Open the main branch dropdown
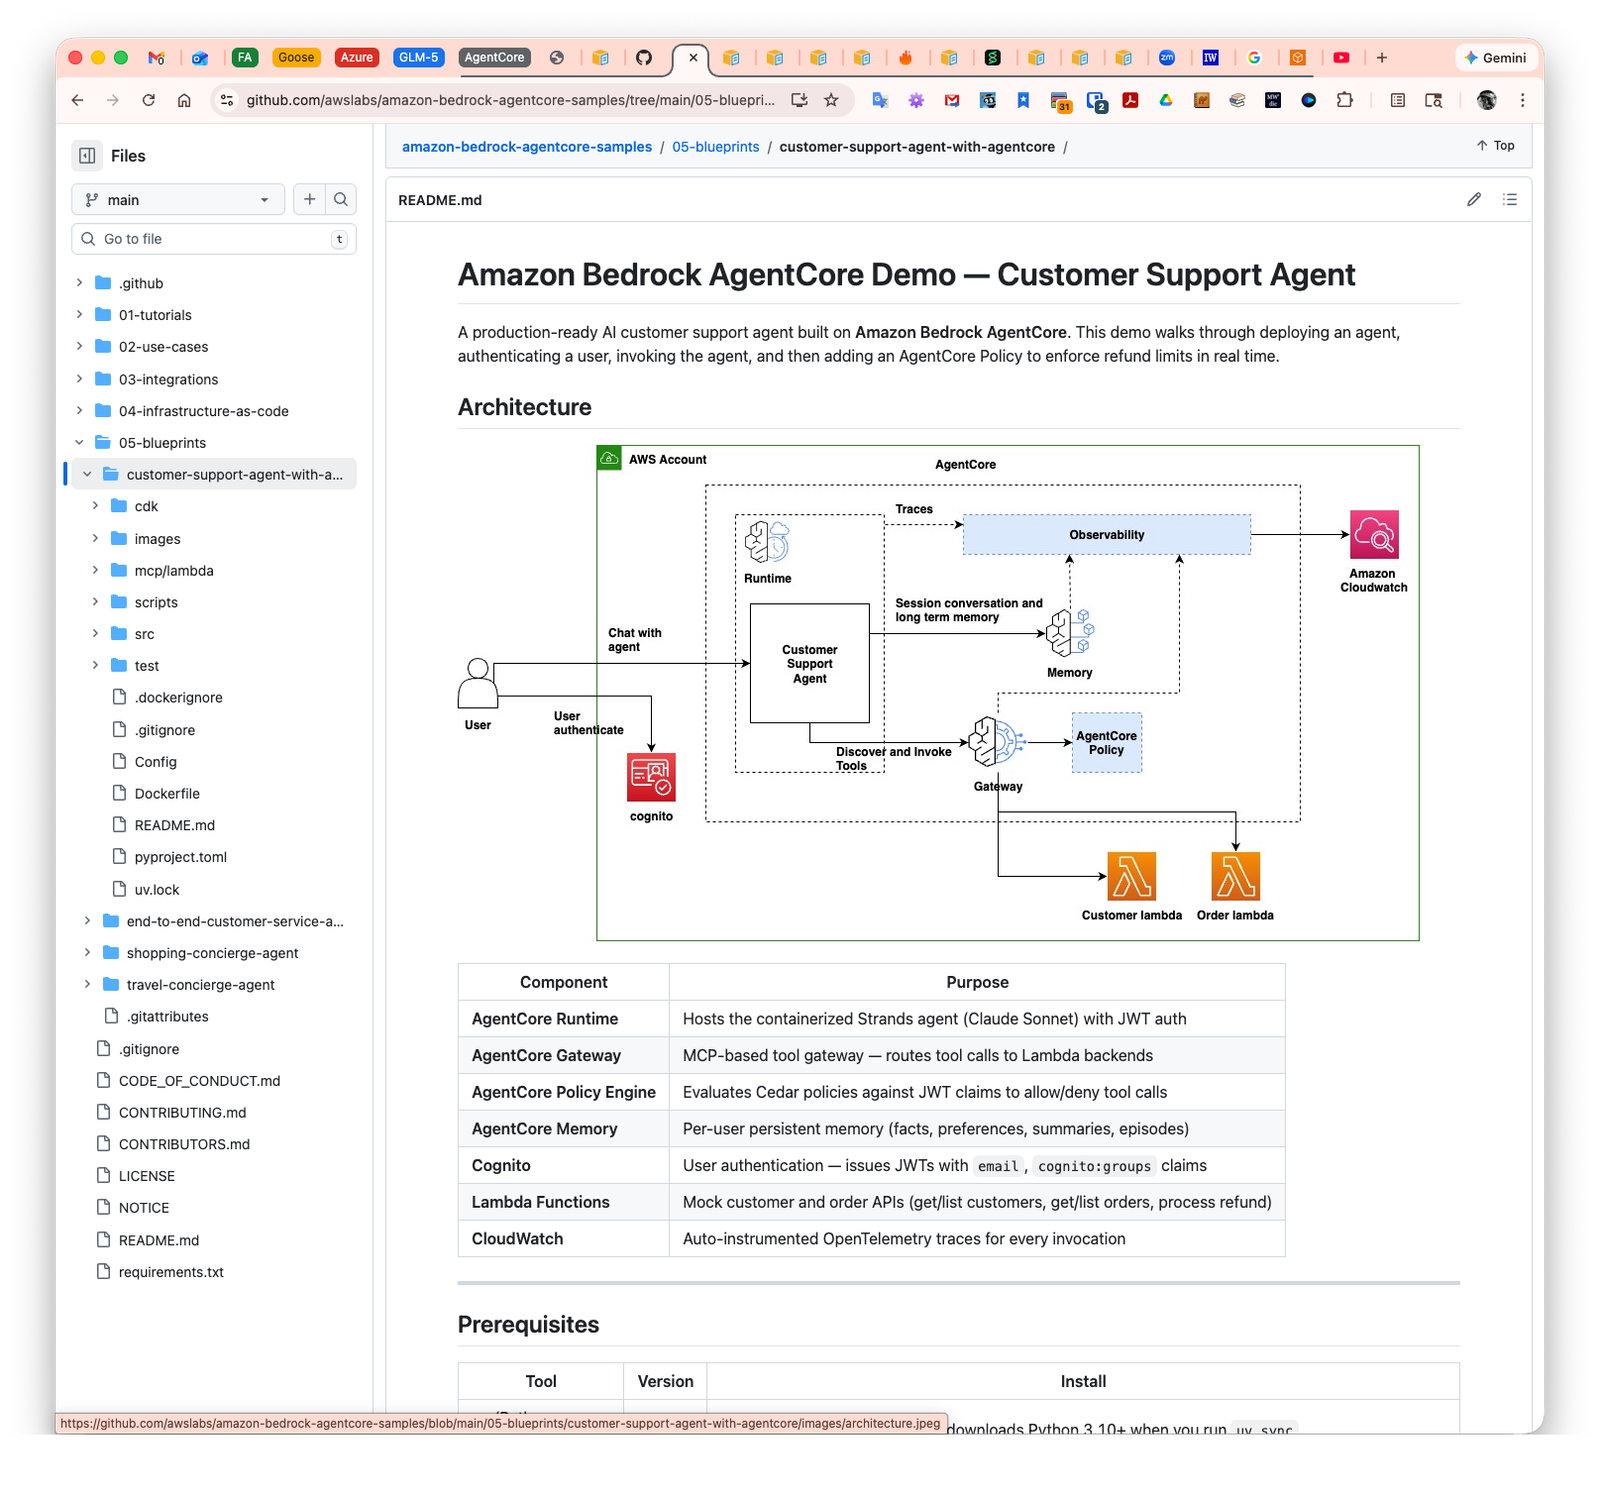The image size is (1600, 1507). click(x=177, y=199)
